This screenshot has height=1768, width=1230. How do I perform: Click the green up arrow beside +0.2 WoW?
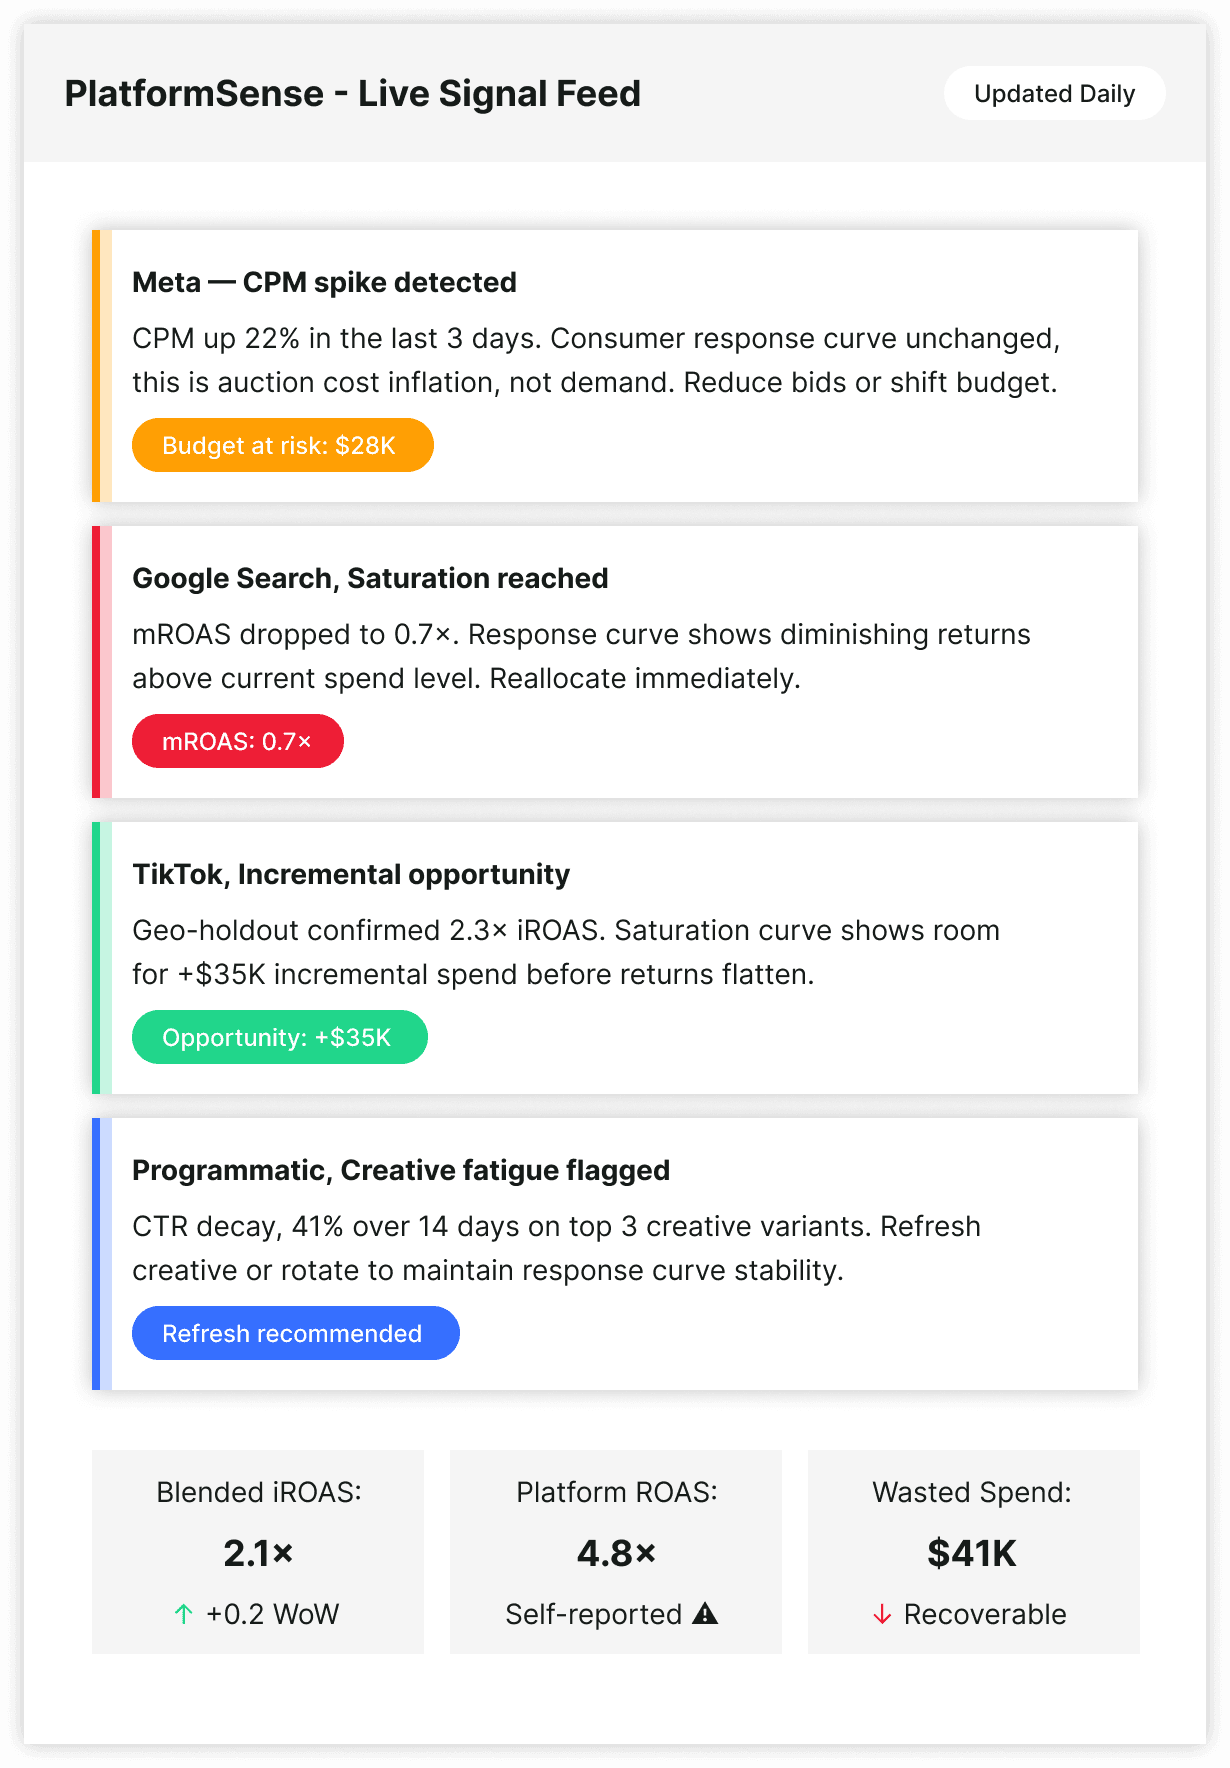(184, 1614)
